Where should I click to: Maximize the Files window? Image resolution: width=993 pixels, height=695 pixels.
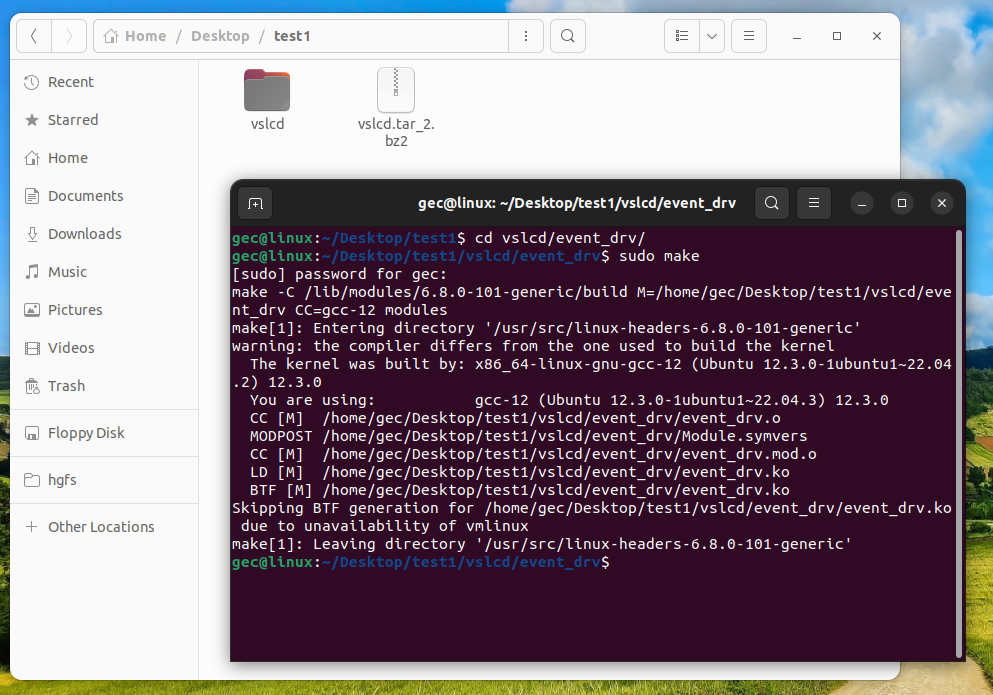[837, 36]
